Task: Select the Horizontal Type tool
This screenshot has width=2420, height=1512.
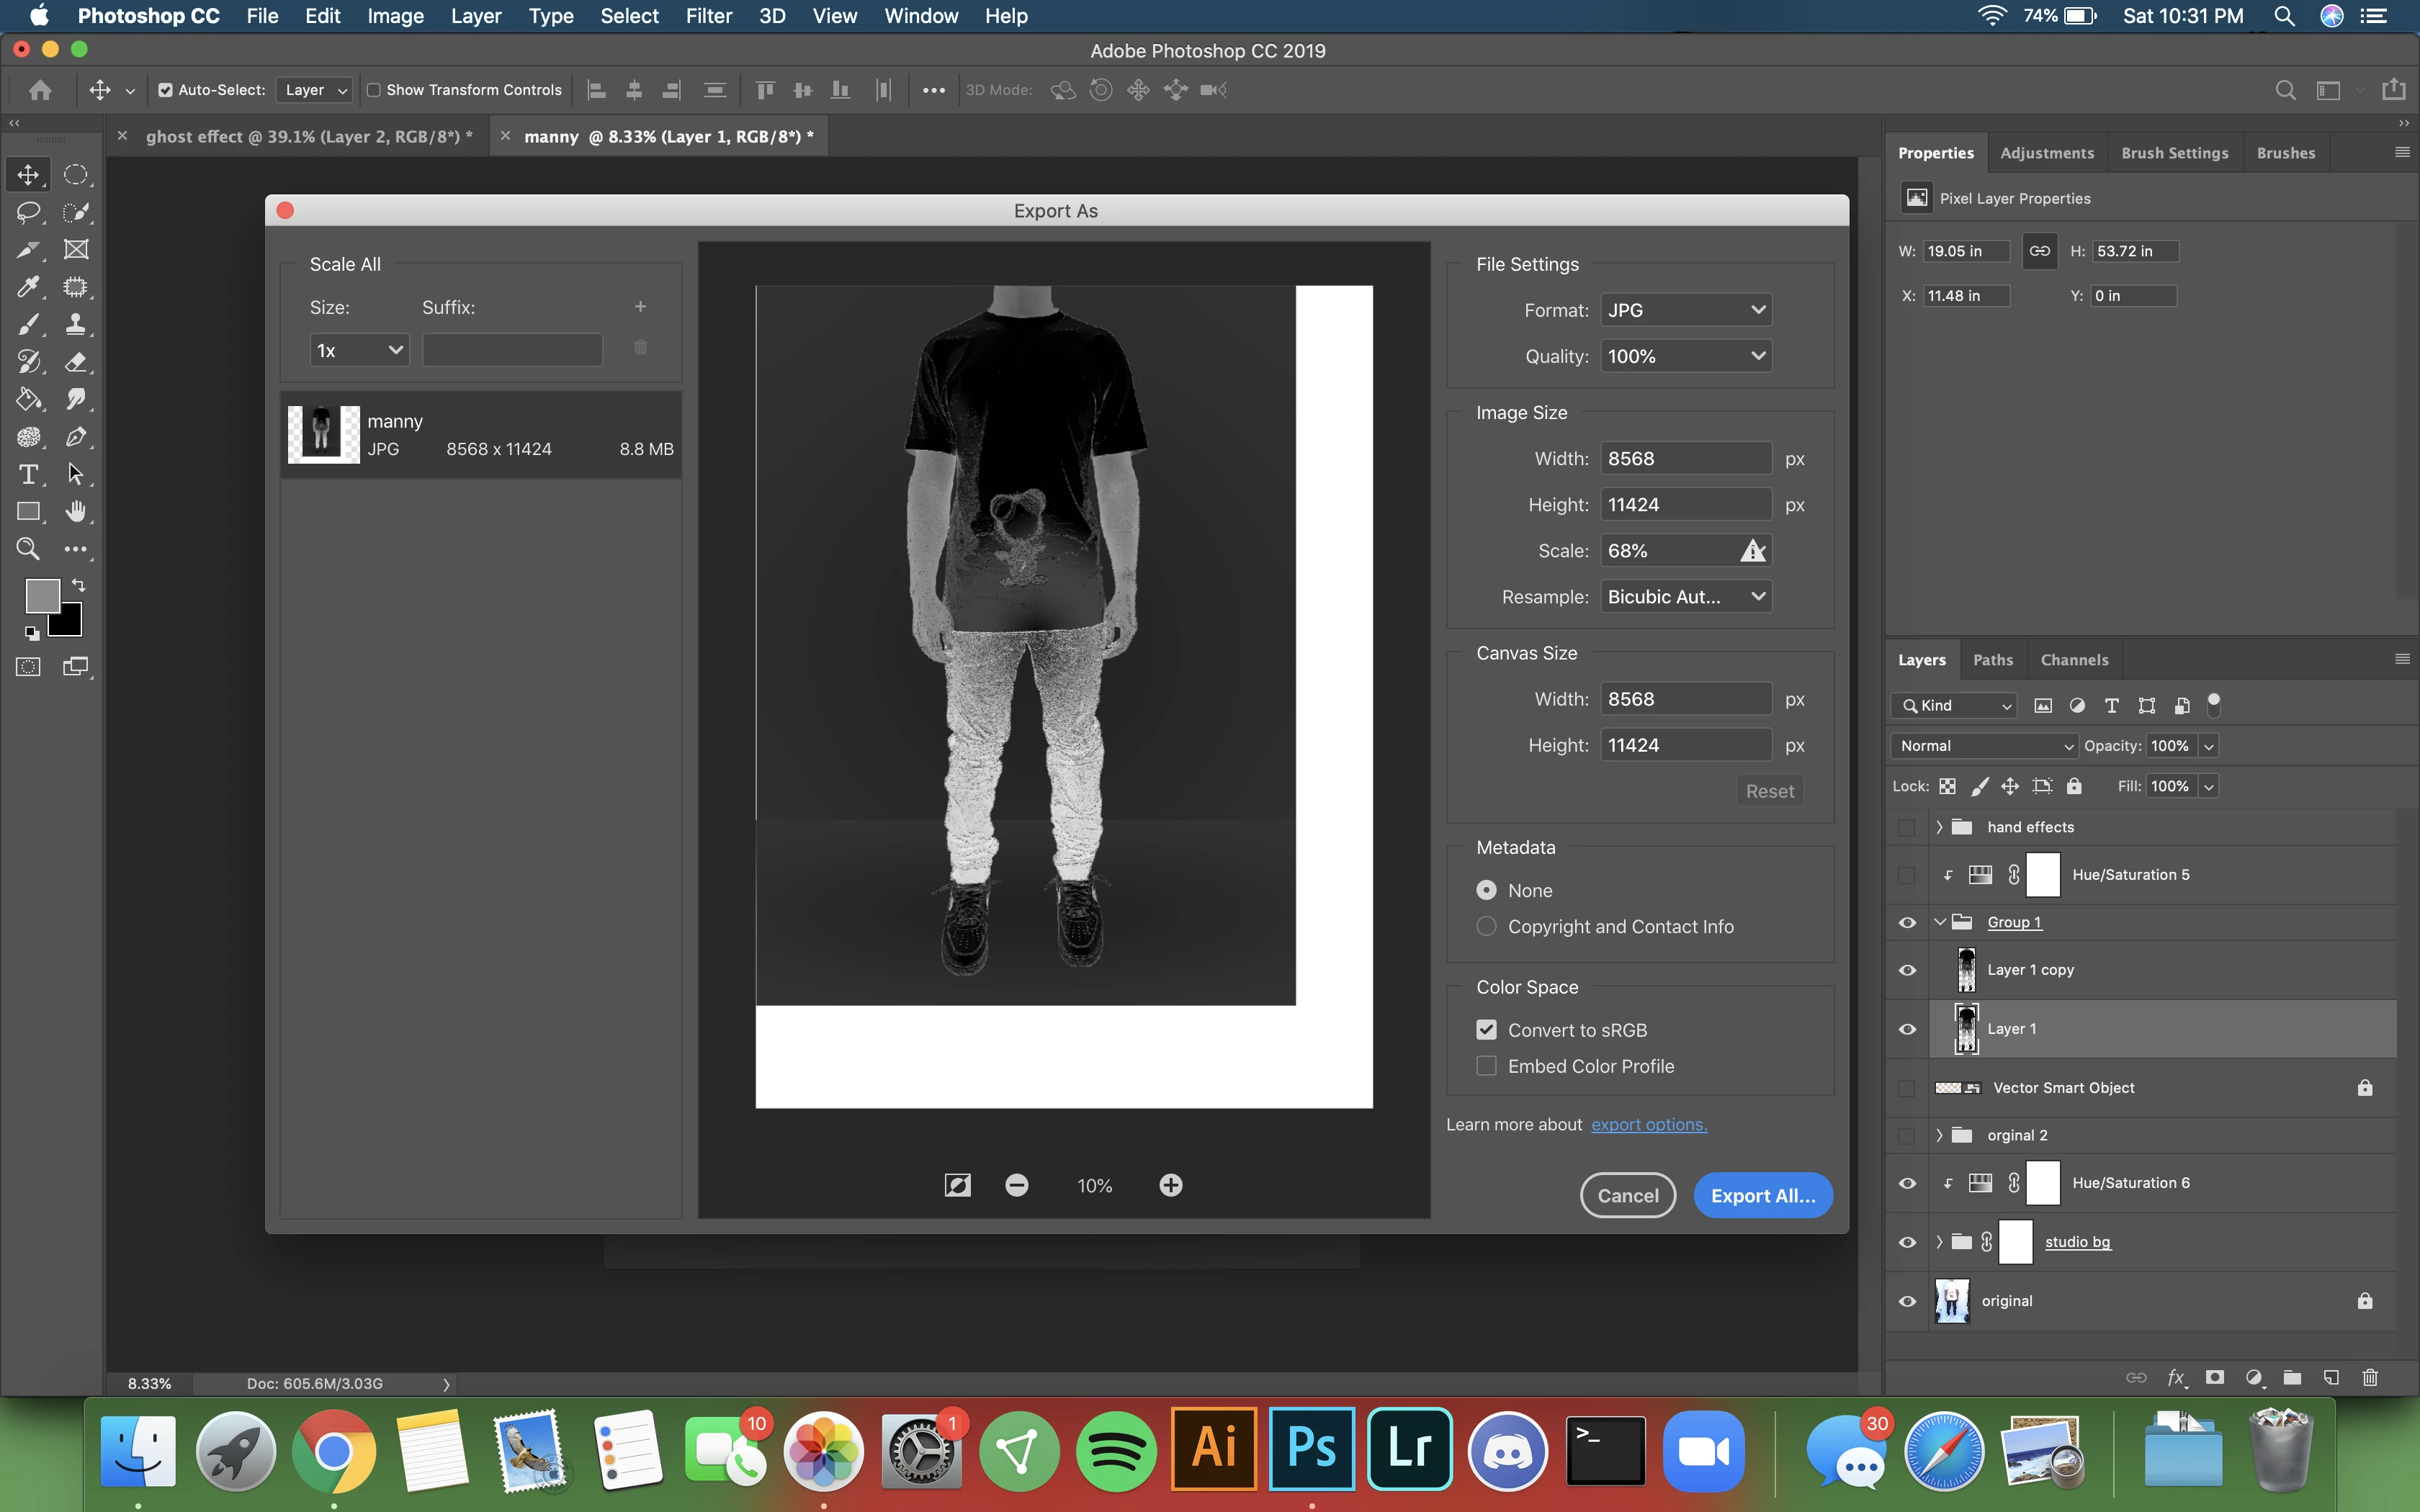Action: pyautogui.click(x=28, y=474)
